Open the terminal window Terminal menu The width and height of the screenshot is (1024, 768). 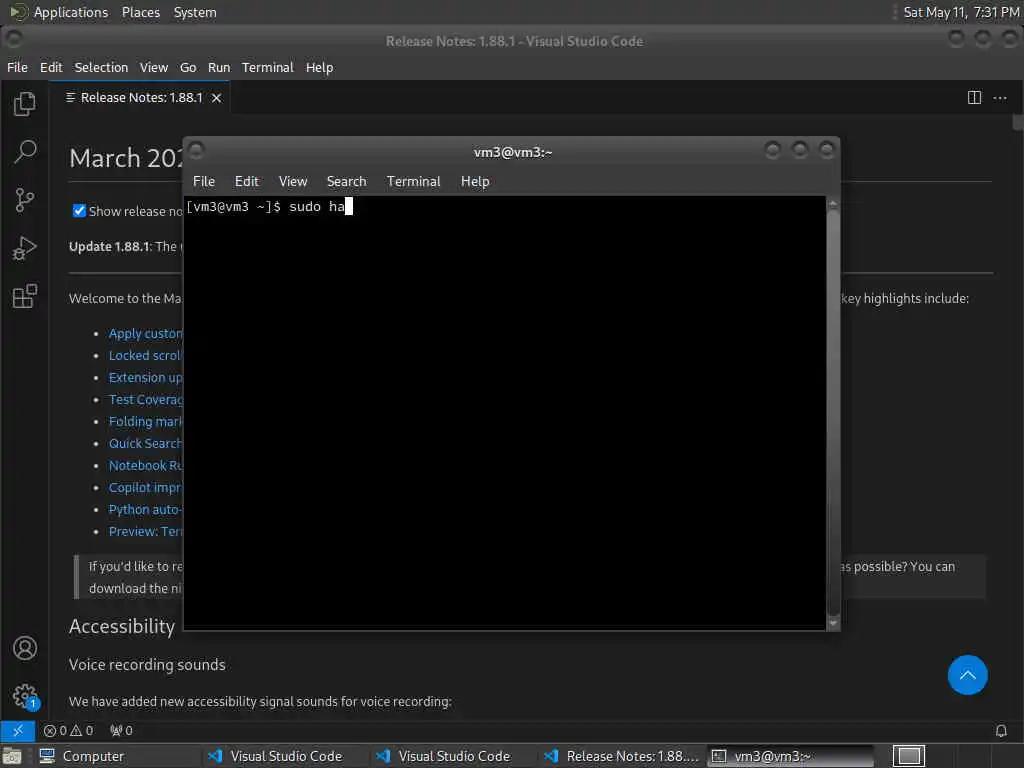click(413, 181)
